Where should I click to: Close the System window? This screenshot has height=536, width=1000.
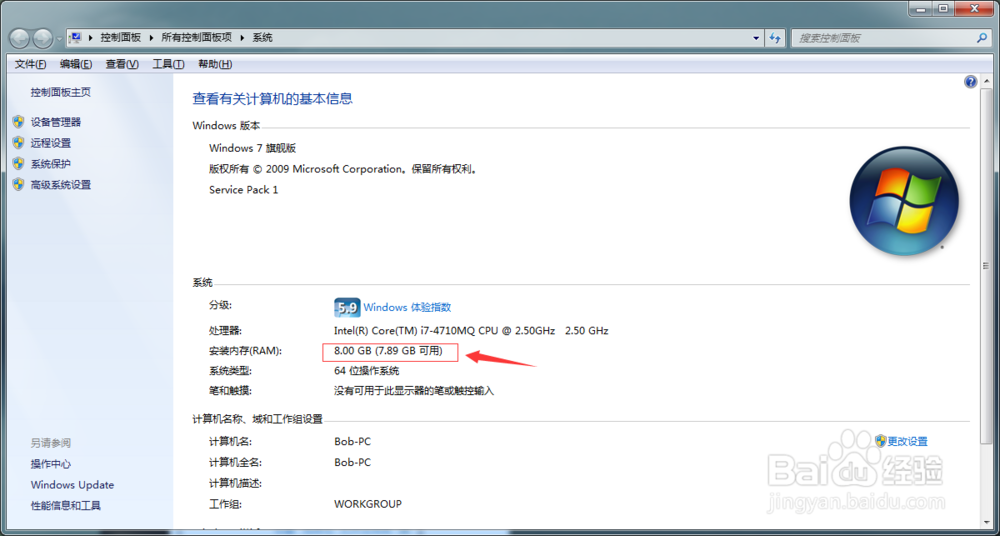[973, 8]
